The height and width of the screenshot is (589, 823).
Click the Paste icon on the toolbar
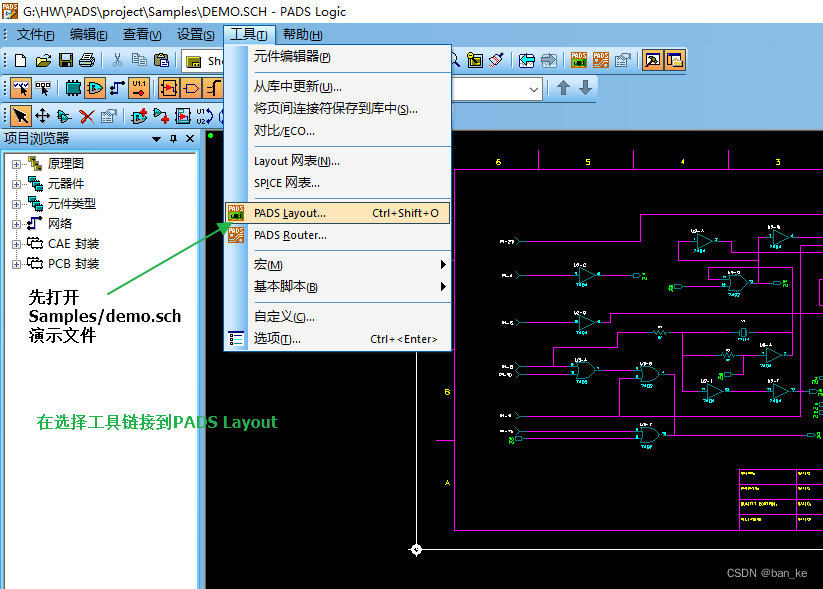click(162, 59)
